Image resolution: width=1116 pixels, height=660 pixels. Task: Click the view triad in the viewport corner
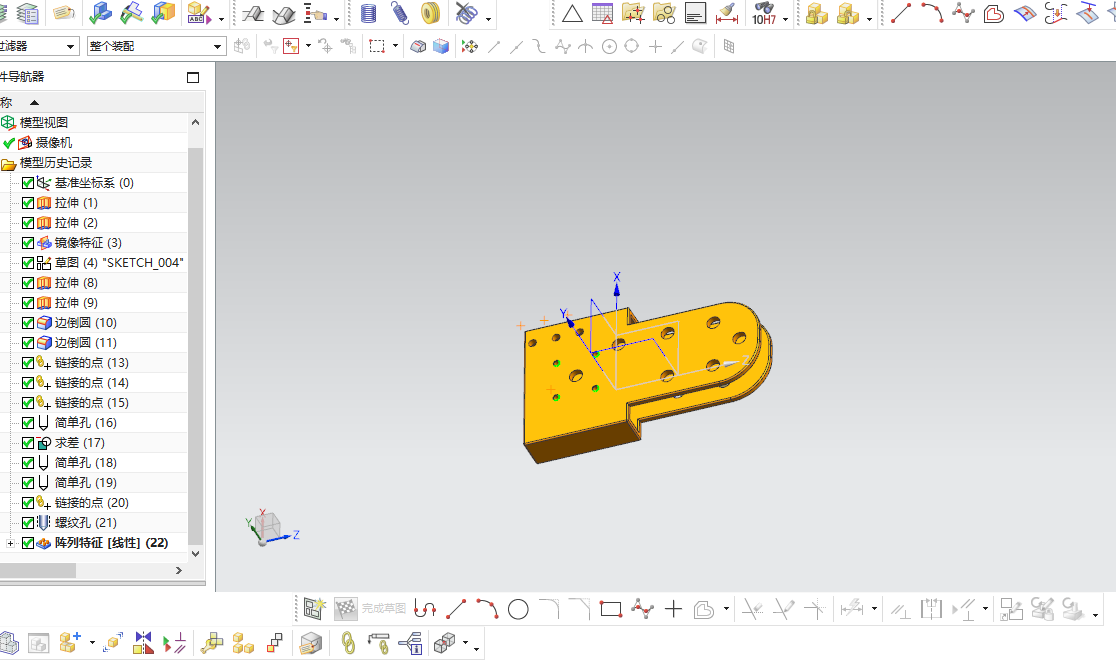[271, 528]
